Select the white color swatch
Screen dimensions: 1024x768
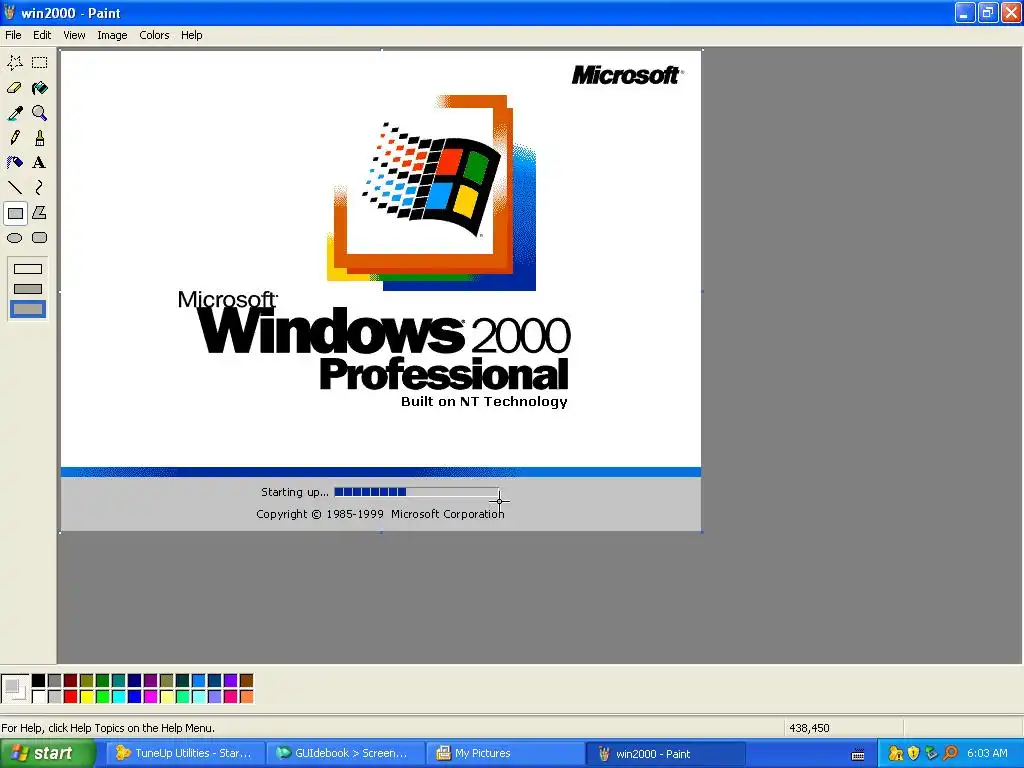39,697
